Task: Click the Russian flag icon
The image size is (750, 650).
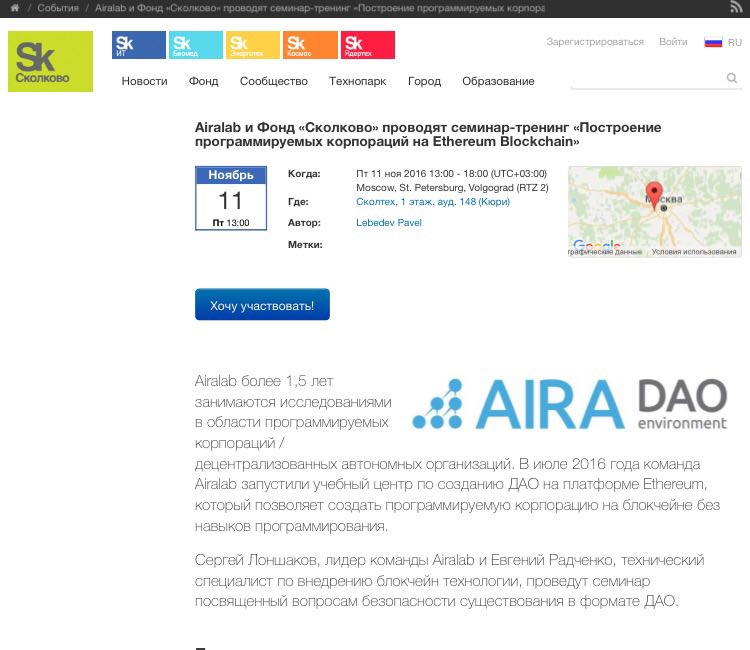Action: click(713, 42)
